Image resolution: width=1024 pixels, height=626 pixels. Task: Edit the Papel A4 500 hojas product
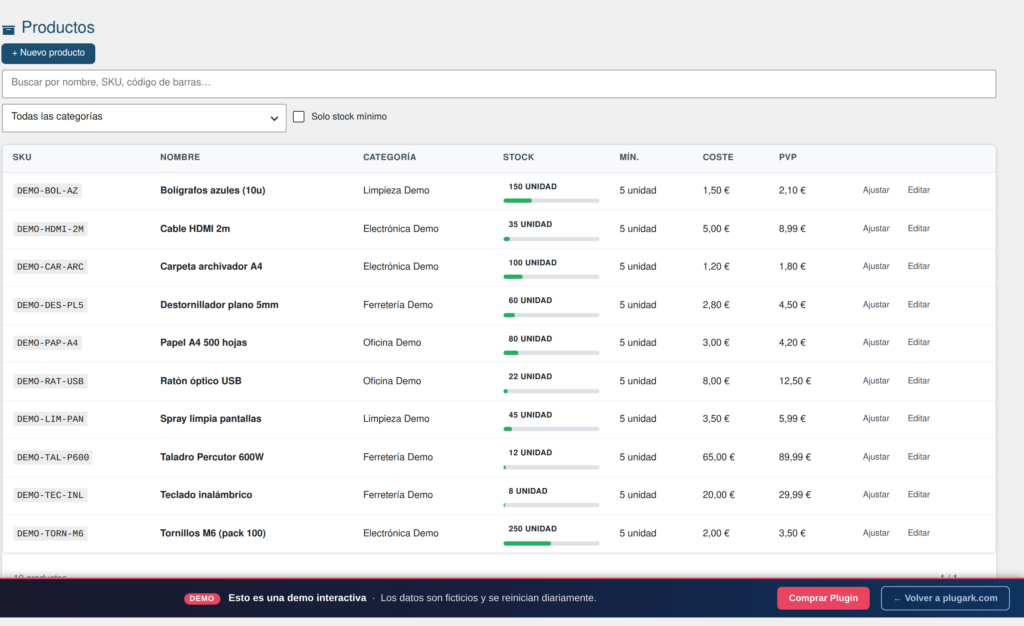[919, 342]
